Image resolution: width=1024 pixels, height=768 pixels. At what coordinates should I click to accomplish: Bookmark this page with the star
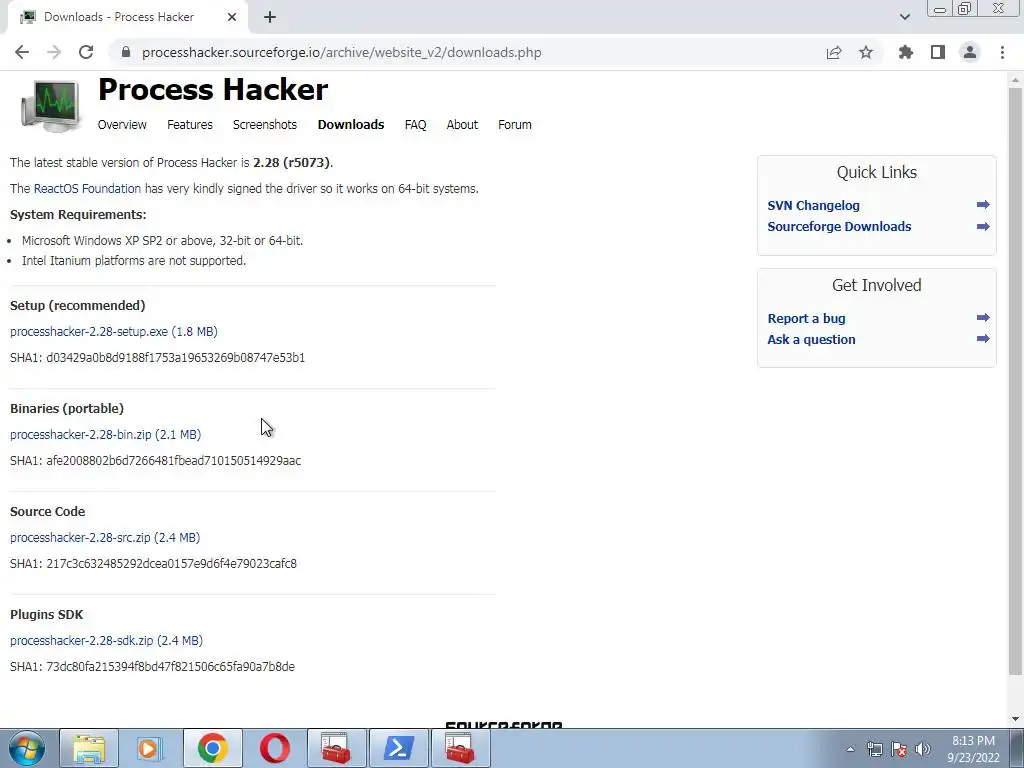866,52
